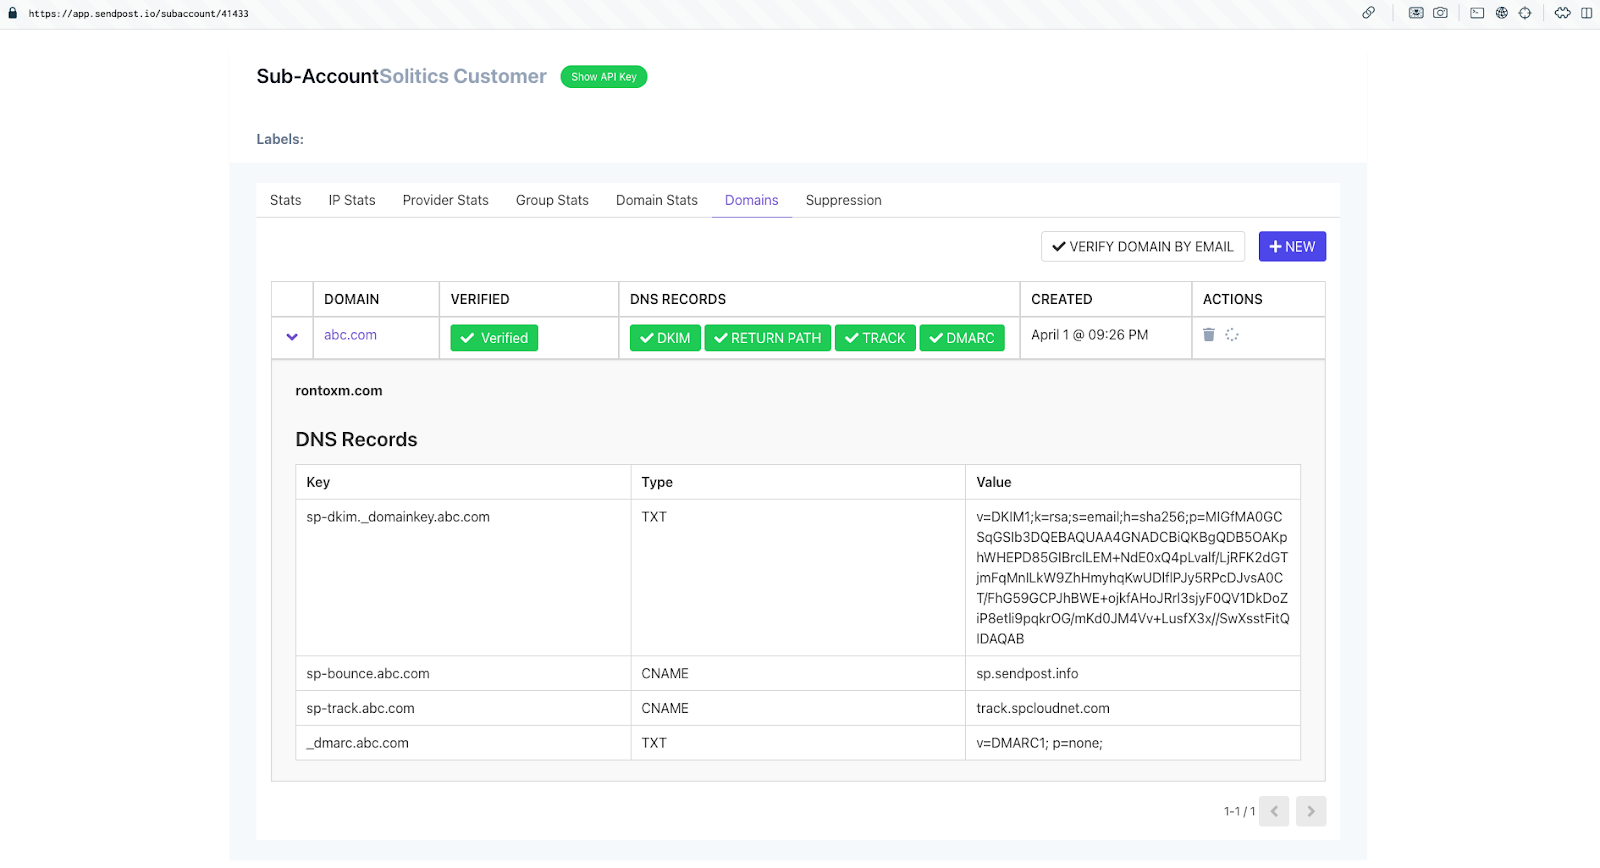This screenshot has width=1600, height=868.
Task: Select the sp.sendpost.info value
Action: click(x=1027, y=674)
